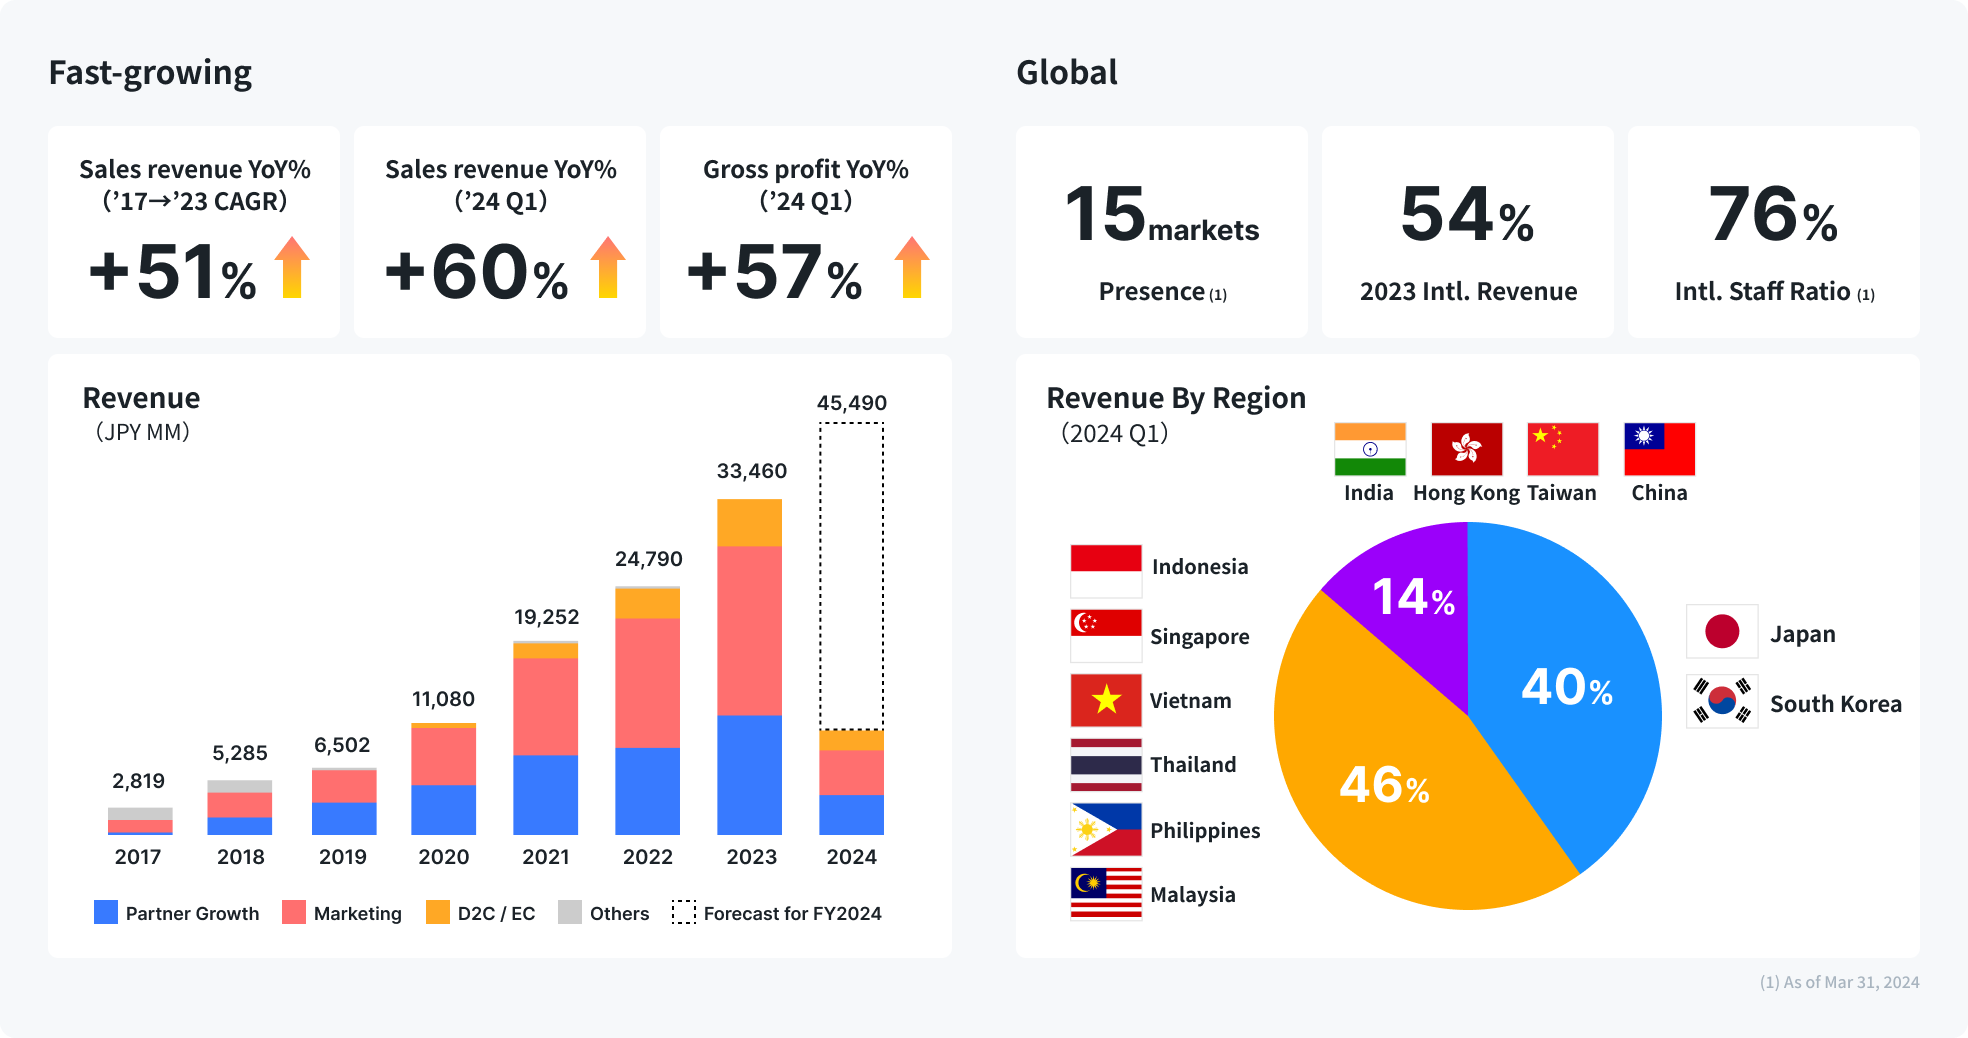Click the Philippines flag icon
This screenshot has height=1038, width=1968.
[1105, 830]
